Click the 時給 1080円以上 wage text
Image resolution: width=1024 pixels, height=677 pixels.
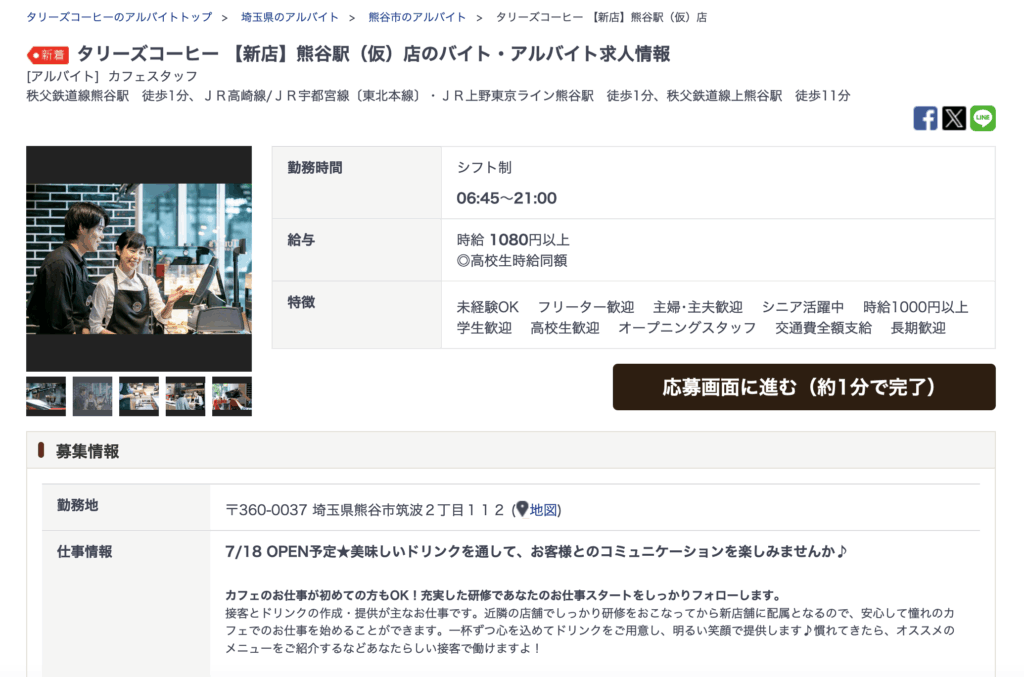[x=513, y=240]
